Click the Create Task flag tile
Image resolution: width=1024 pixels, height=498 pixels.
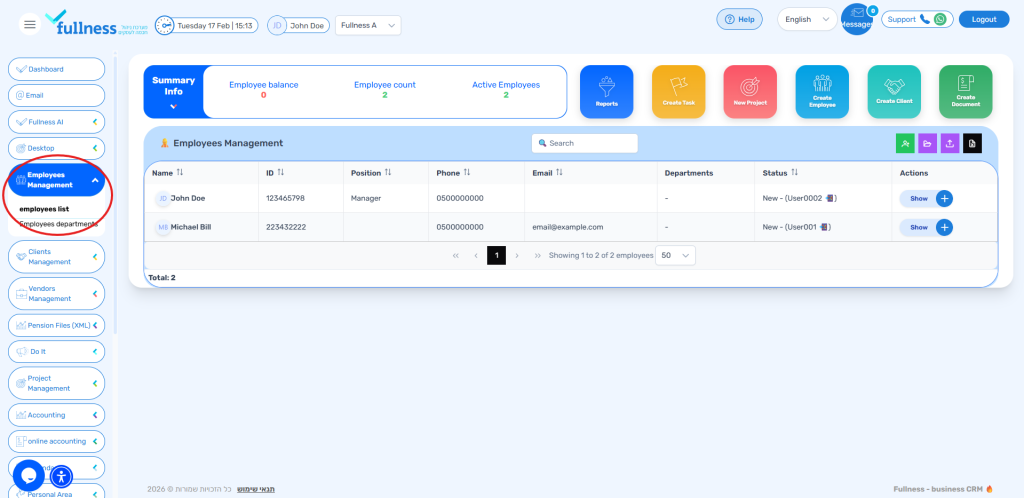(678, 91)
